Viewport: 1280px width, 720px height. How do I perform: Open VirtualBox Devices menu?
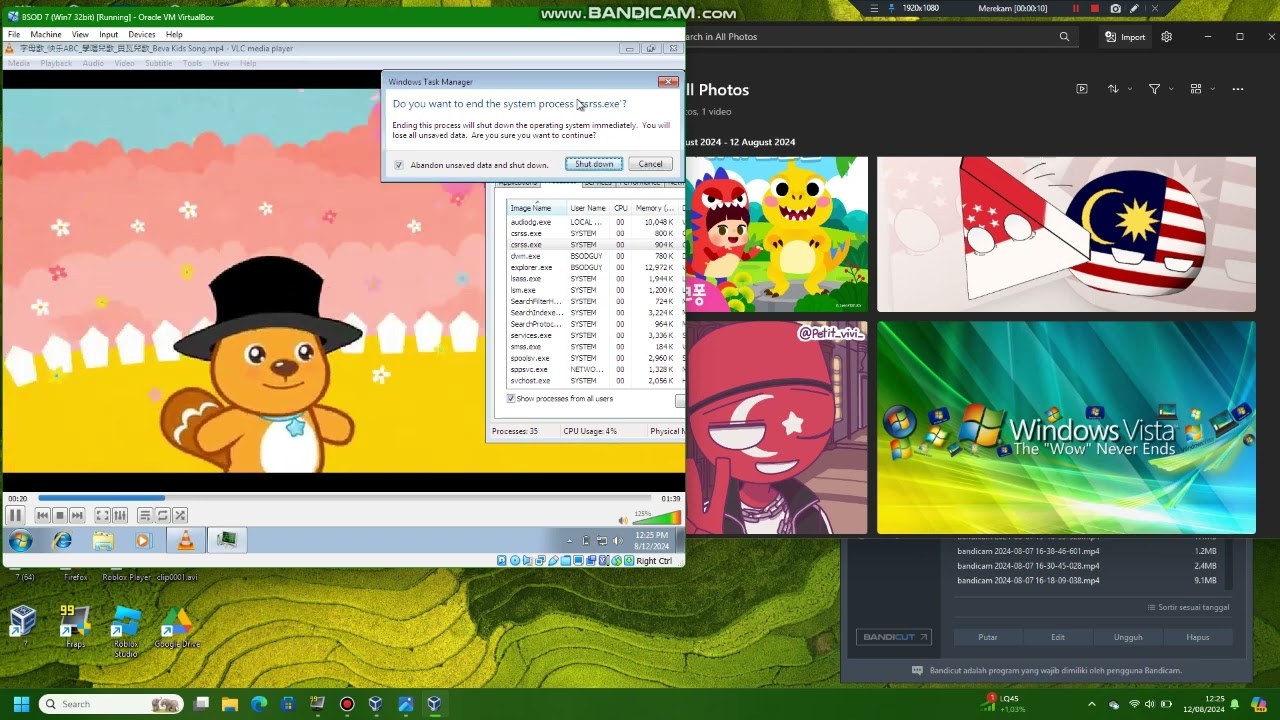pos(142,34)
